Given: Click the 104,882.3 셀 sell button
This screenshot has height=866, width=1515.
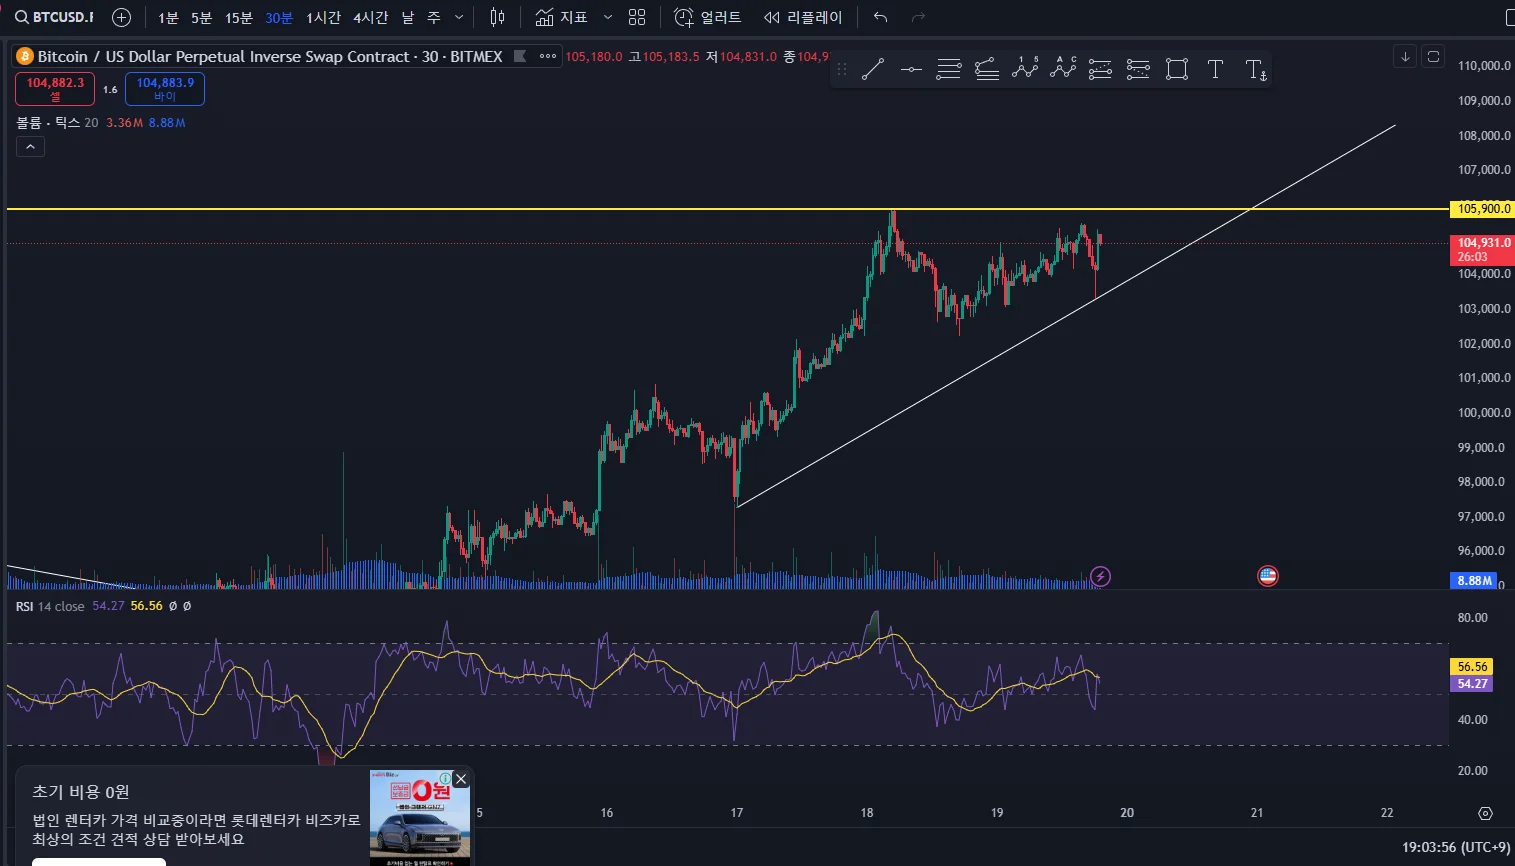Looking at the screenshot, I should (55, 89).
